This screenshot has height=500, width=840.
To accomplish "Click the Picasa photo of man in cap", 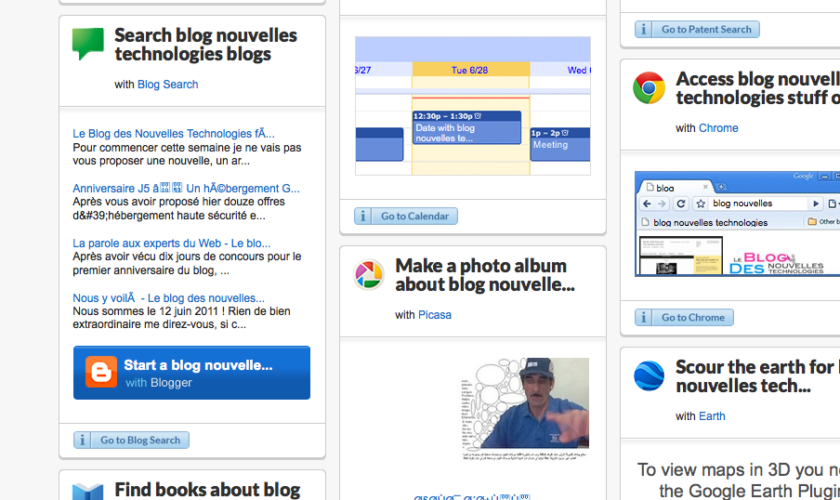I will (x=525, y=410).
